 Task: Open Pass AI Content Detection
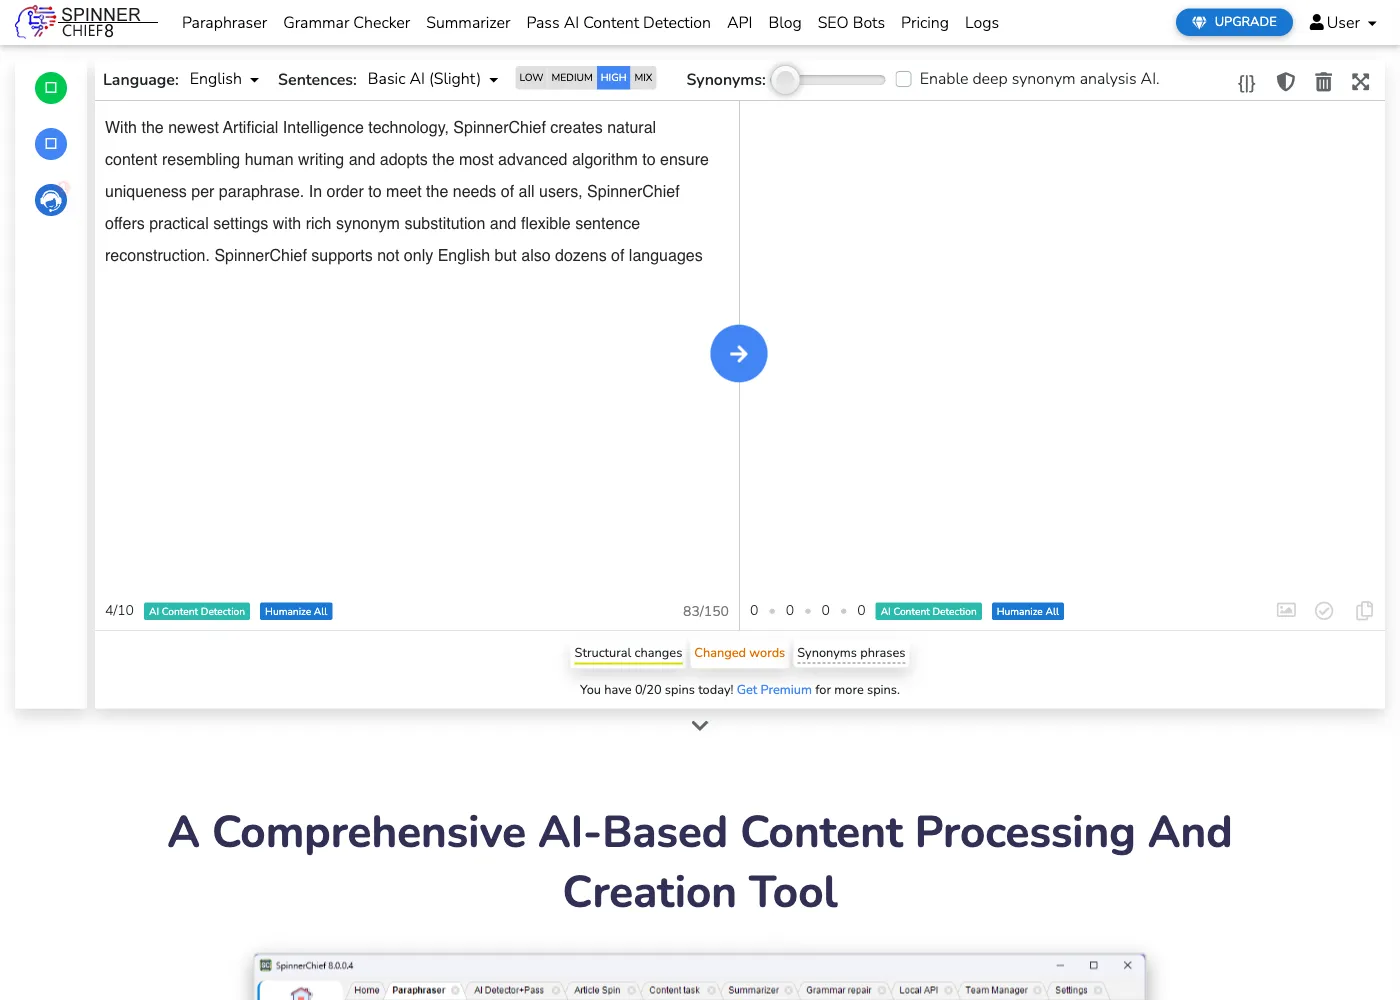tap(618, 22)
